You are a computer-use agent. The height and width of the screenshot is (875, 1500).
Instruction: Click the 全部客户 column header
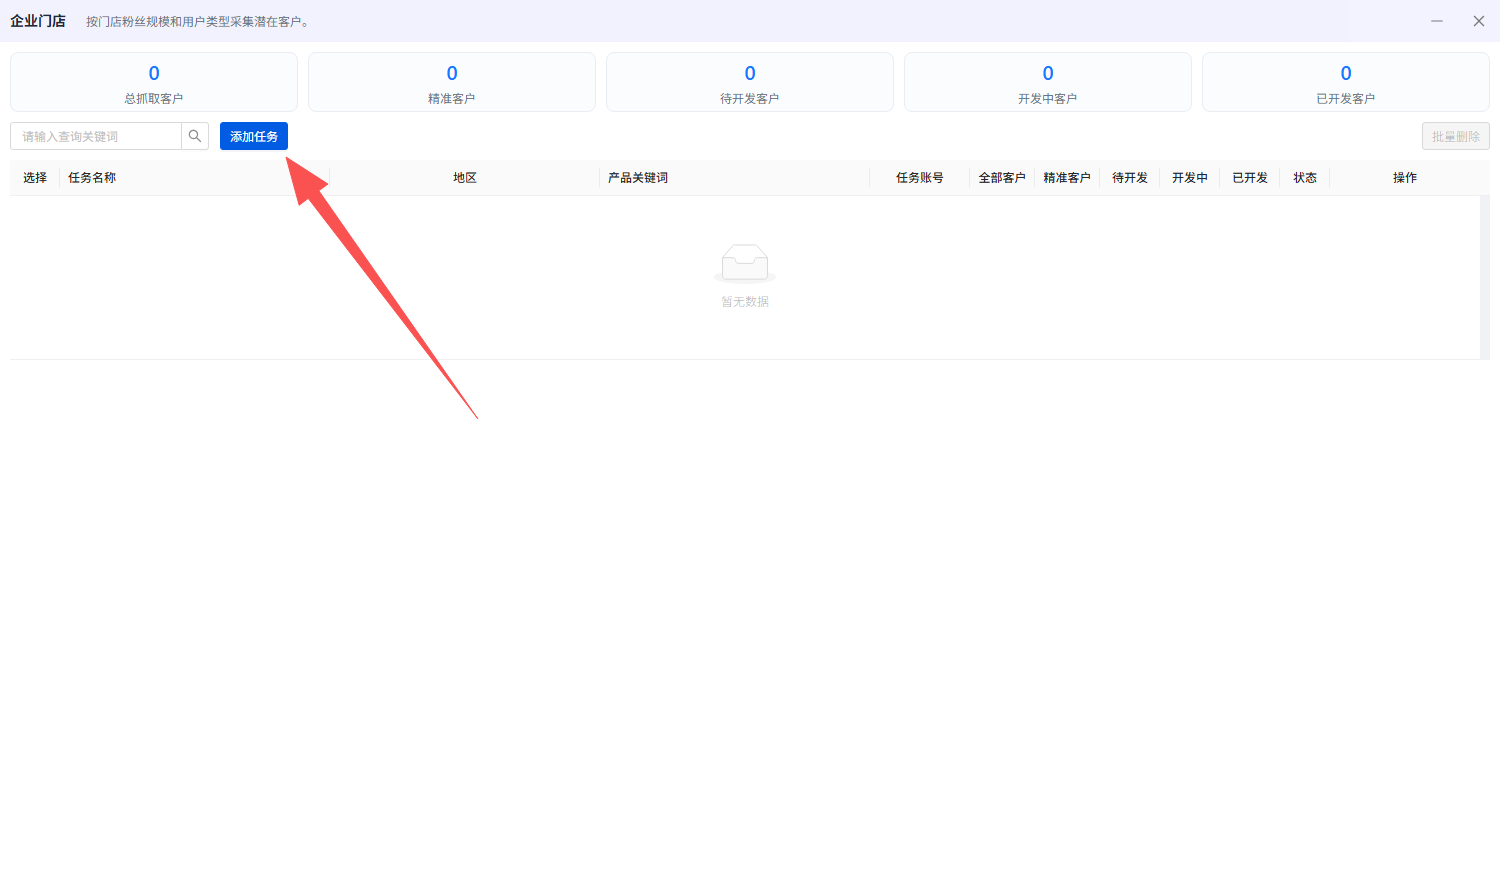point(1002,178)
